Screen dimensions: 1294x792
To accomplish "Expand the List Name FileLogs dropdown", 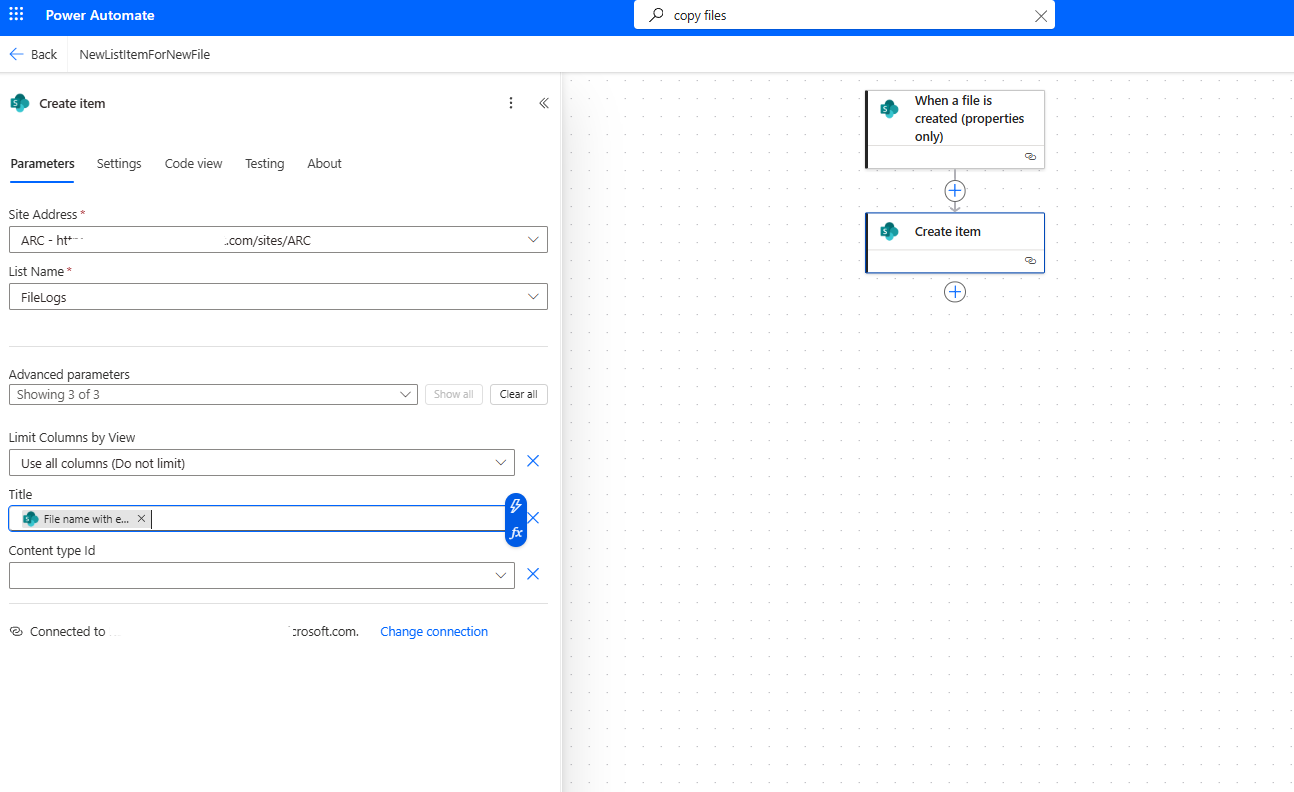I will [533, 297].
